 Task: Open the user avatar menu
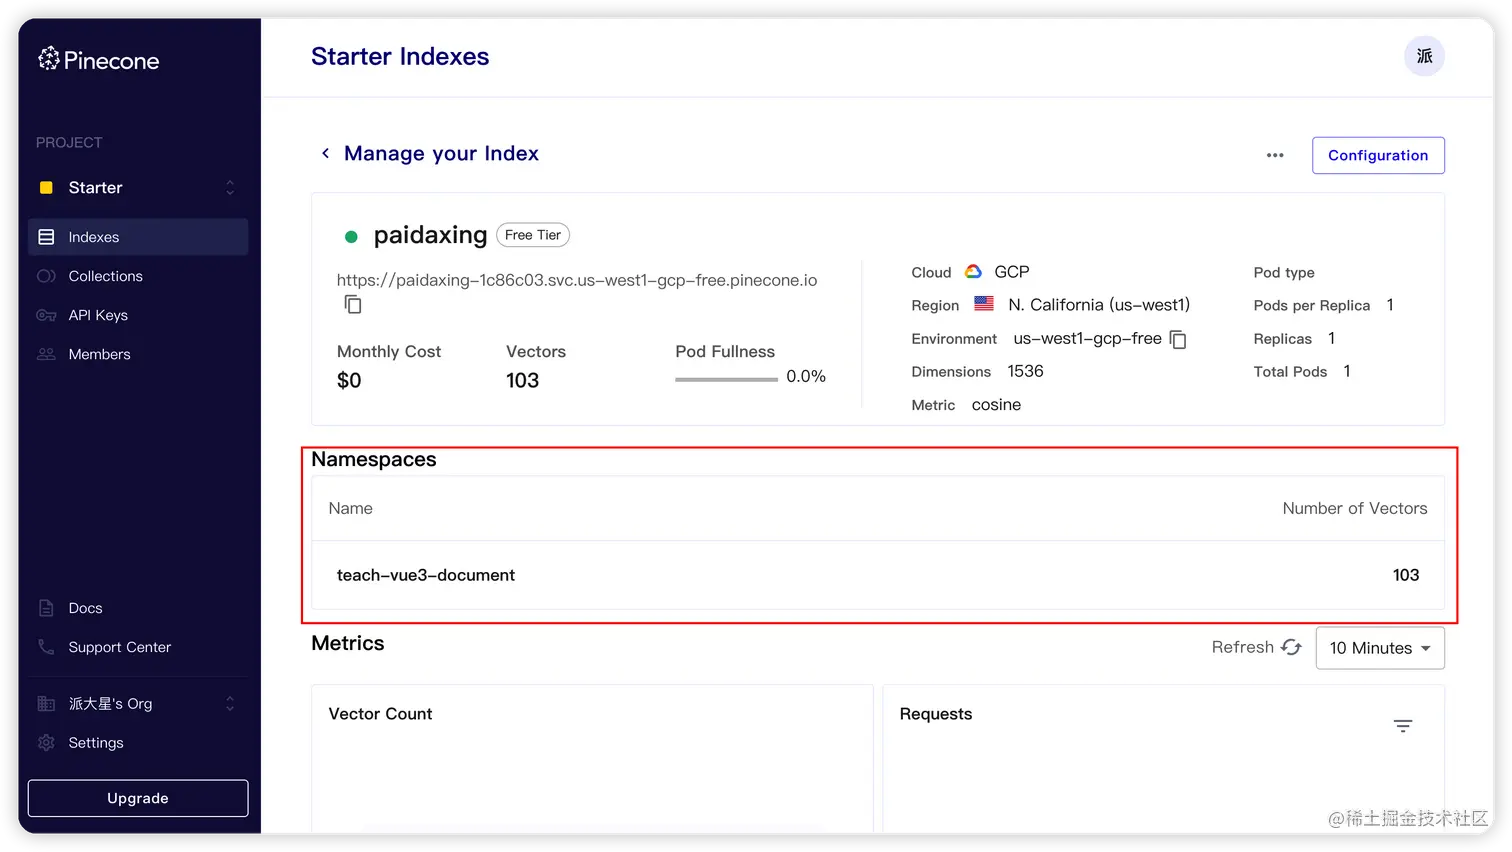[1424, 56]
